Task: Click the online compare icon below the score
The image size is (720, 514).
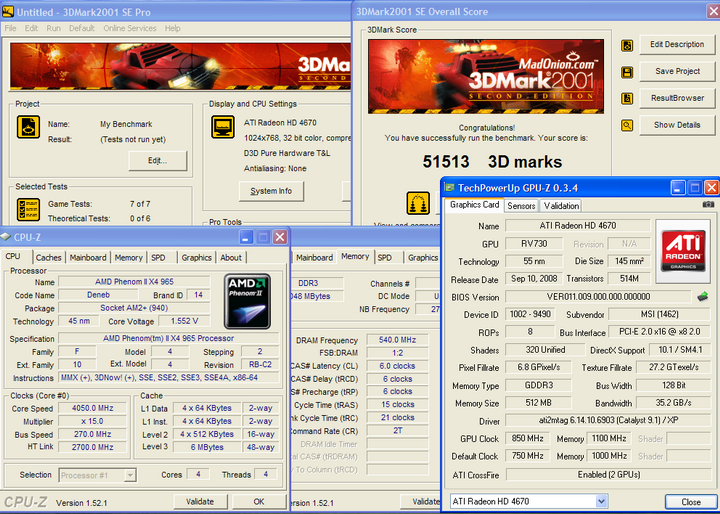Action: pos(418,203)
